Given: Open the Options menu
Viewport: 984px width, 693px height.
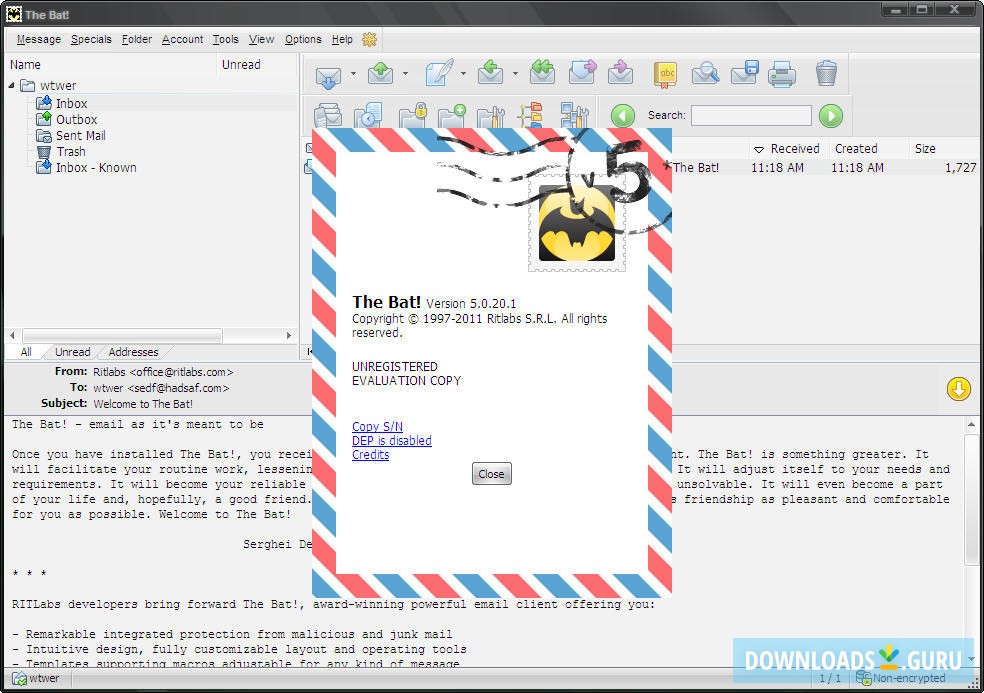Looking at the screenshot, I should 303,40.
